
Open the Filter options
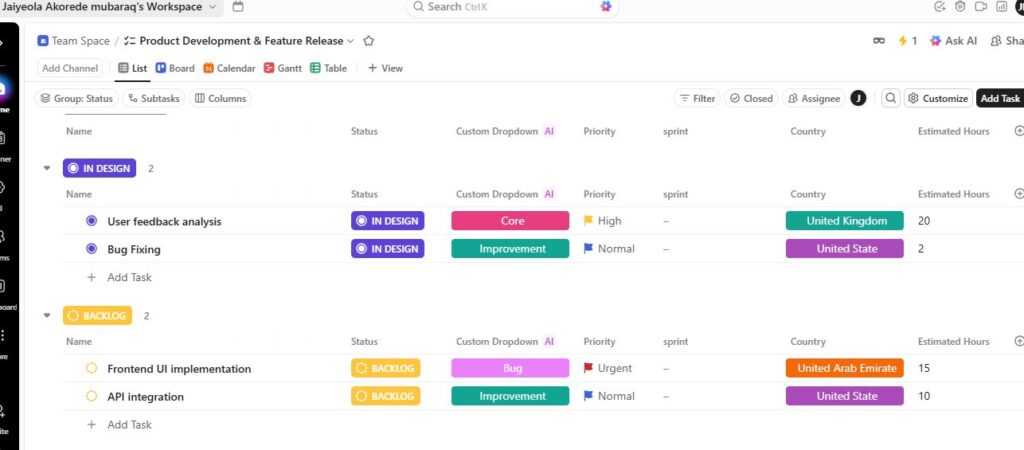pos(697,98)
